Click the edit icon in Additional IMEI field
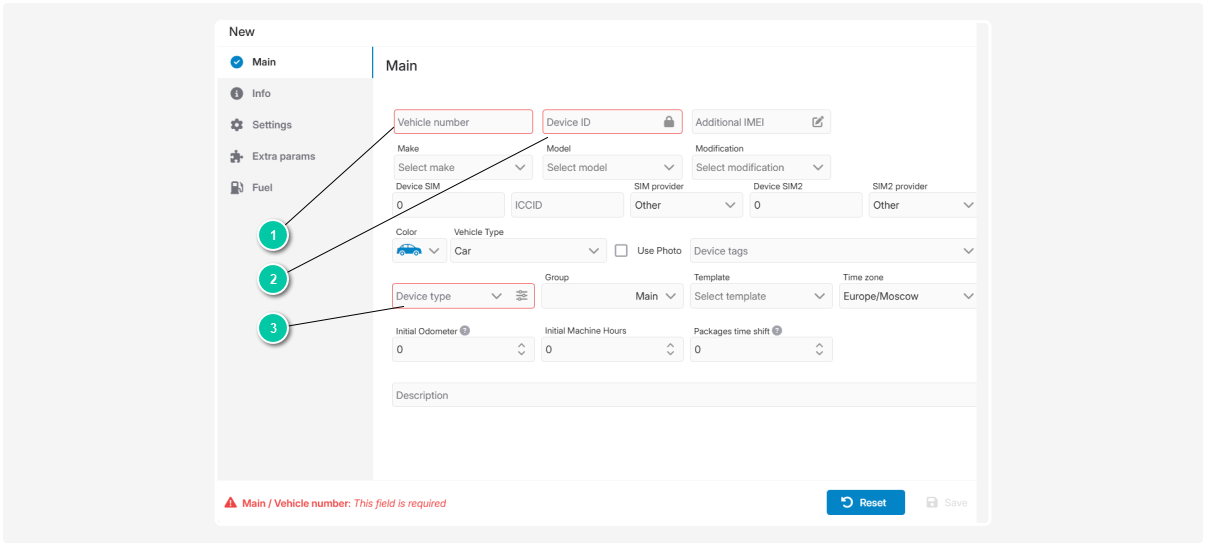 click(817, 122)
